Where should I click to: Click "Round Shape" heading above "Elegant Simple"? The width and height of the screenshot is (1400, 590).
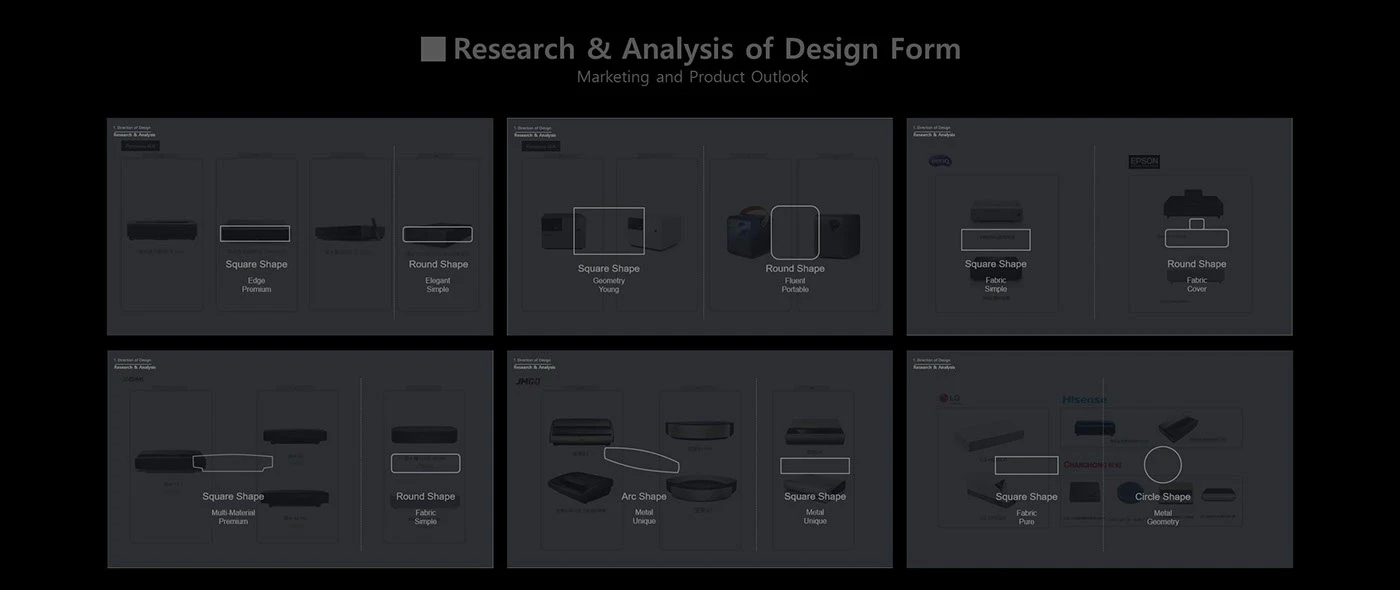coord(438,264)
